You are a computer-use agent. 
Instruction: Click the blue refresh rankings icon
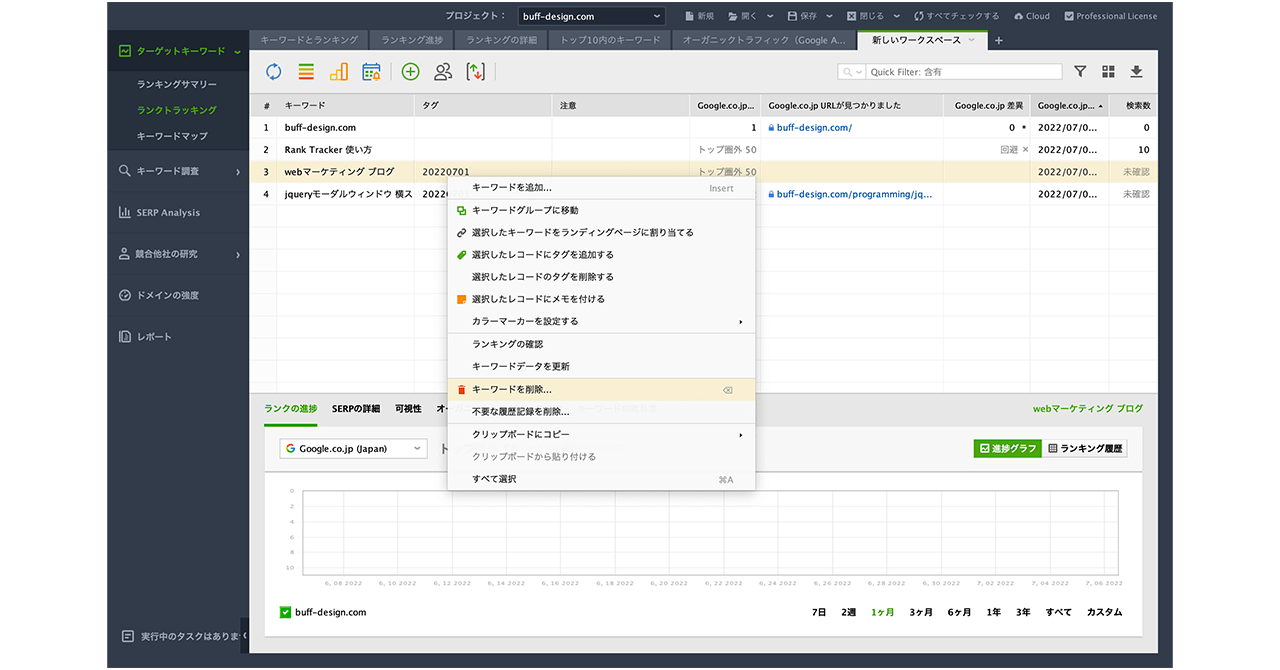pos(273,71)
